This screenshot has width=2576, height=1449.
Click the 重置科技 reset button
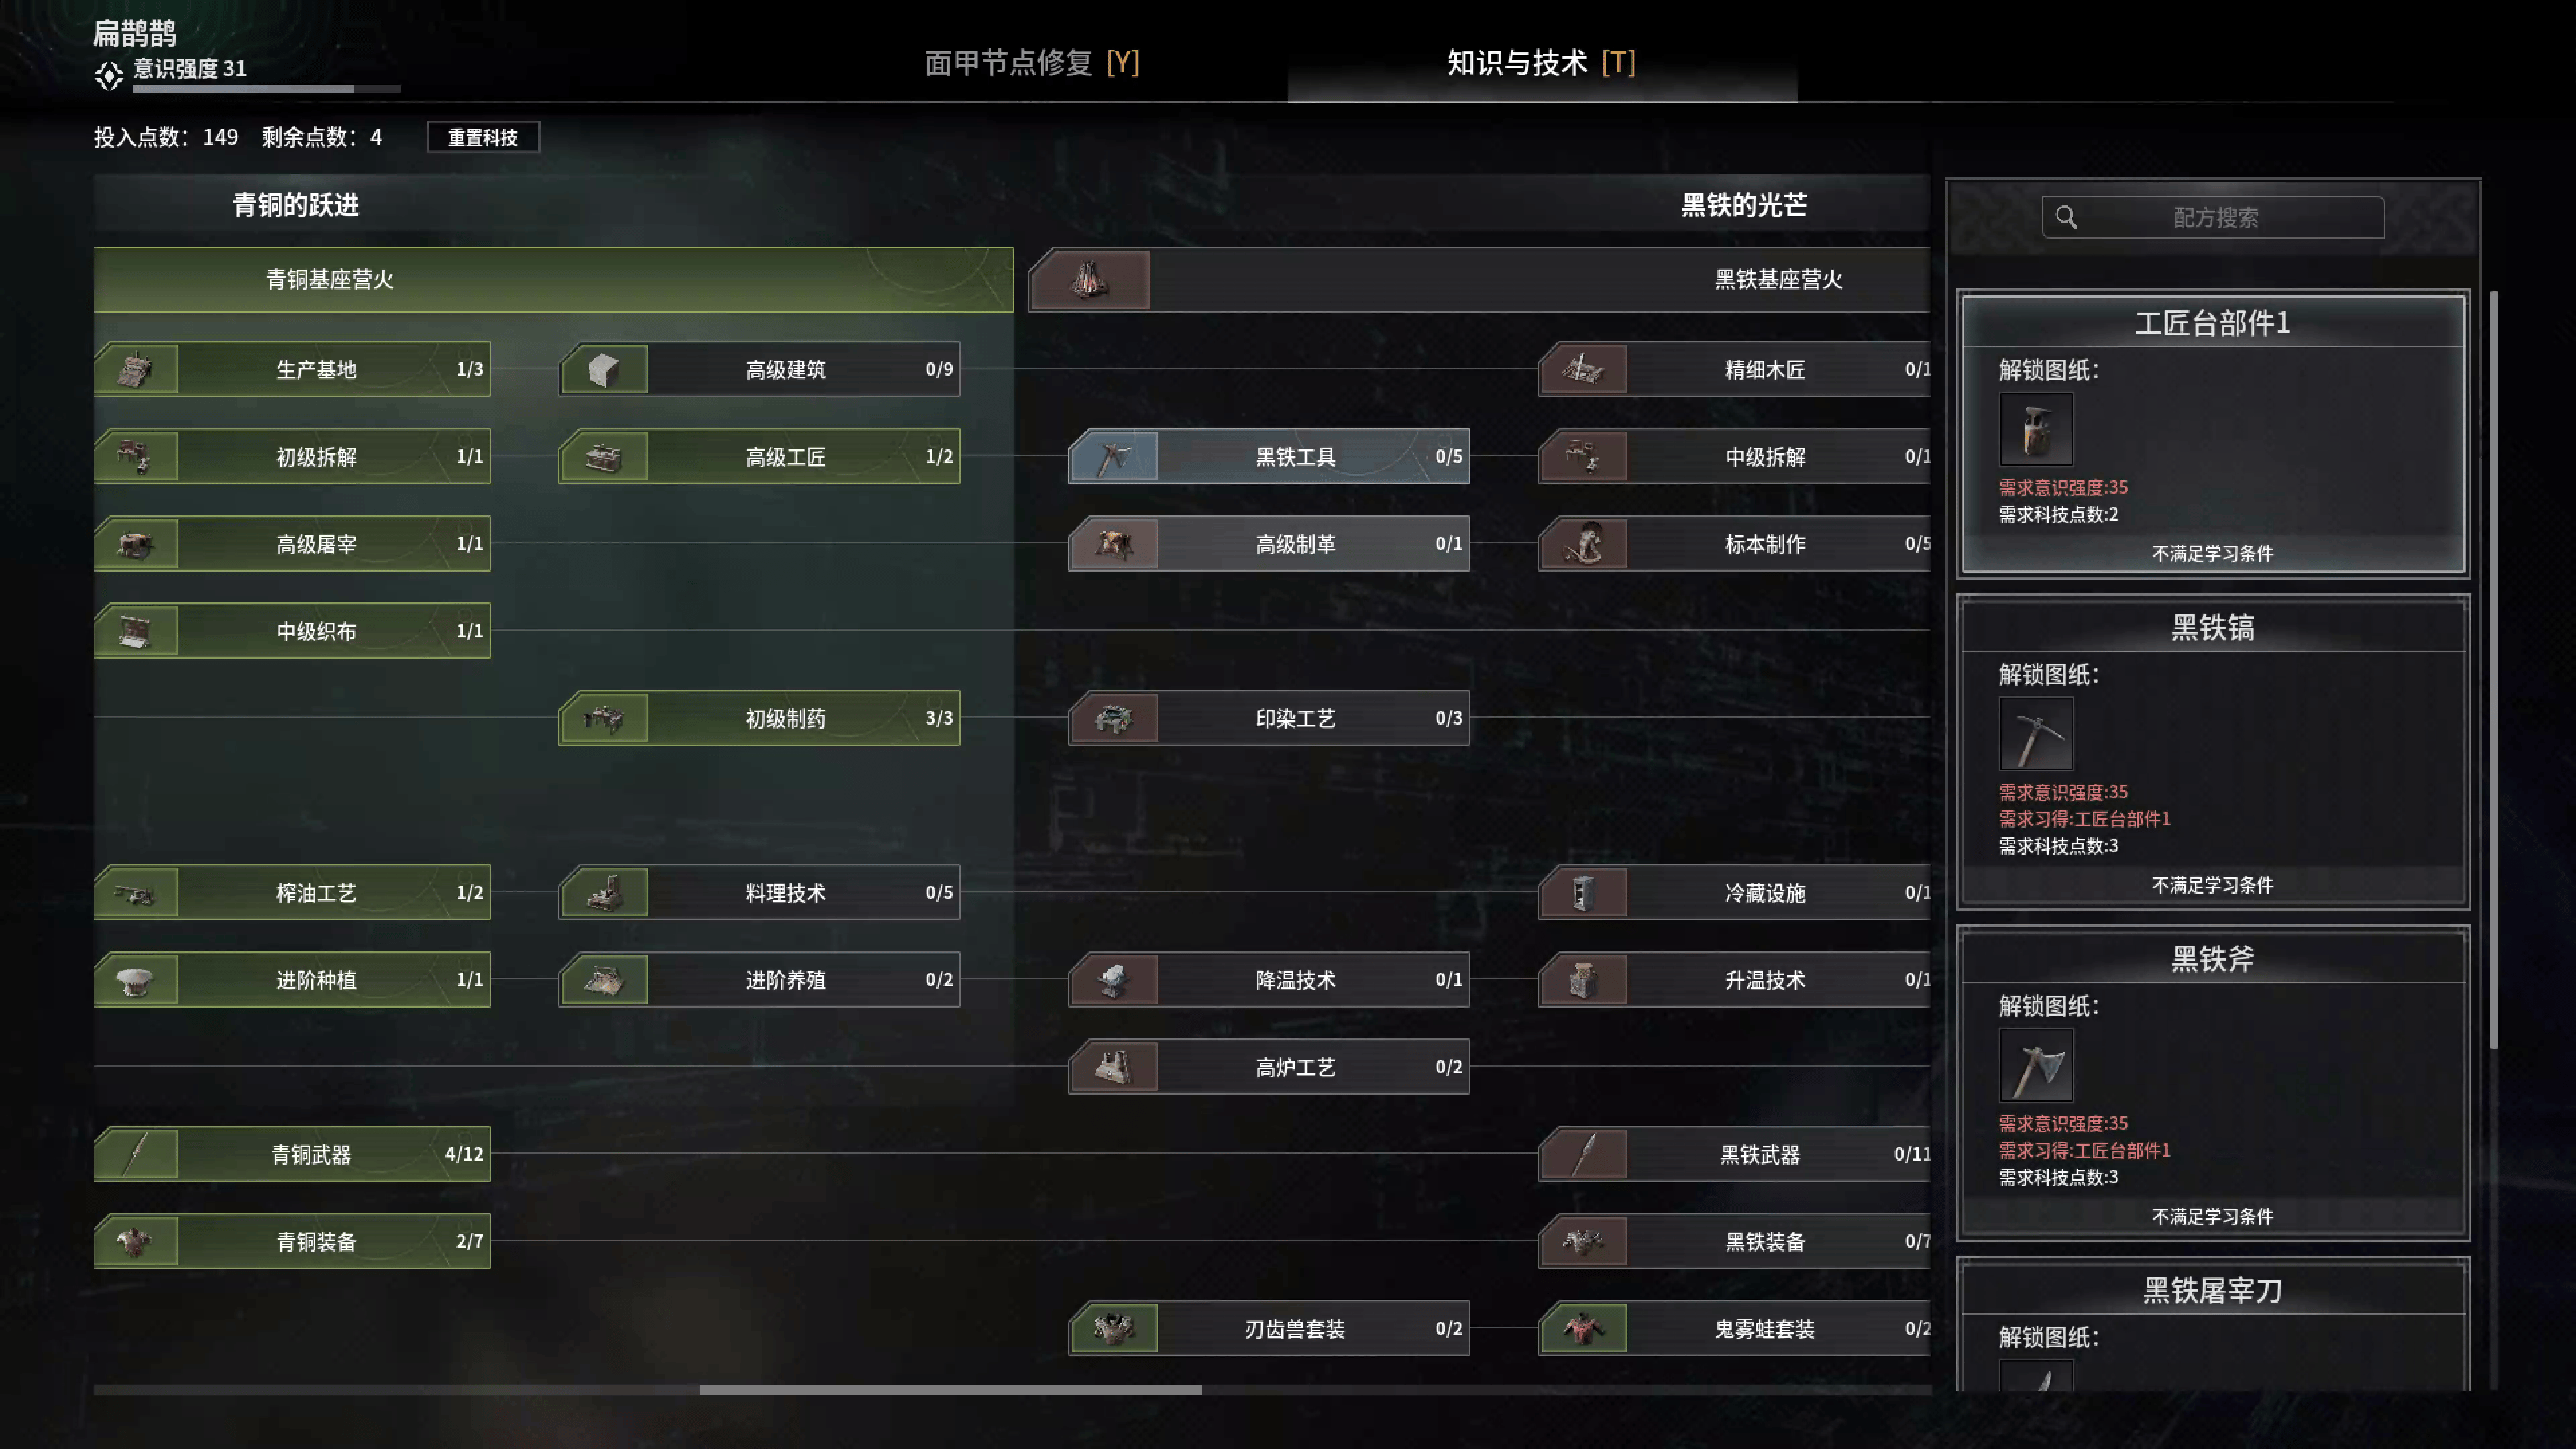tap(483, 137)
